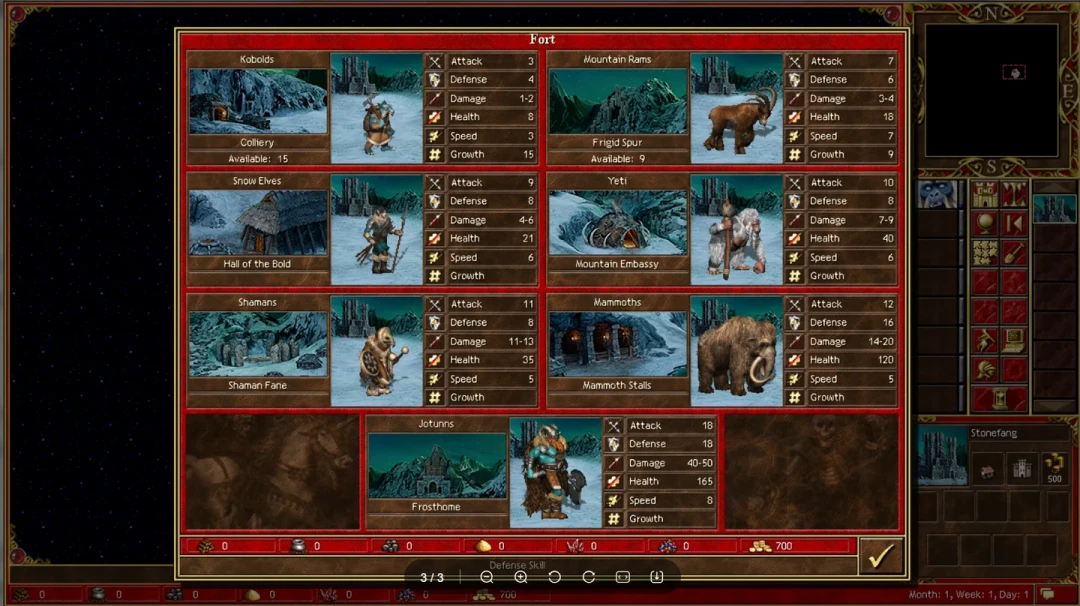
Task: Rotate the image counterclockwise
Action: tap(554, 577)
